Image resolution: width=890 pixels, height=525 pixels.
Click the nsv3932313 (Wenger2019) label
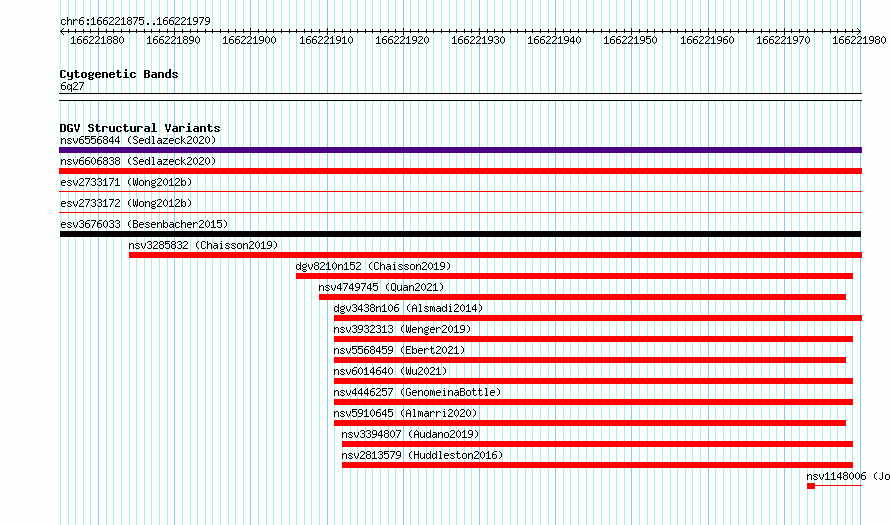point(402,329)
